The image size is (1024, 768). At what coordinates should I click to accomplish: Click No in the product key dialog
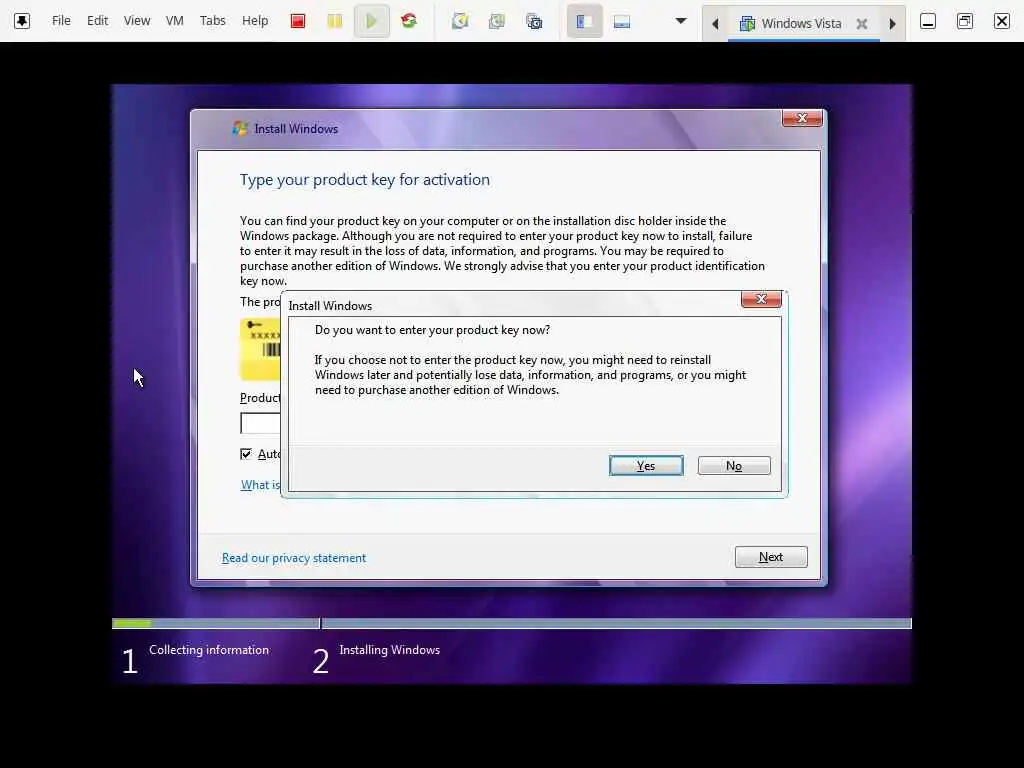click(734, 466)
